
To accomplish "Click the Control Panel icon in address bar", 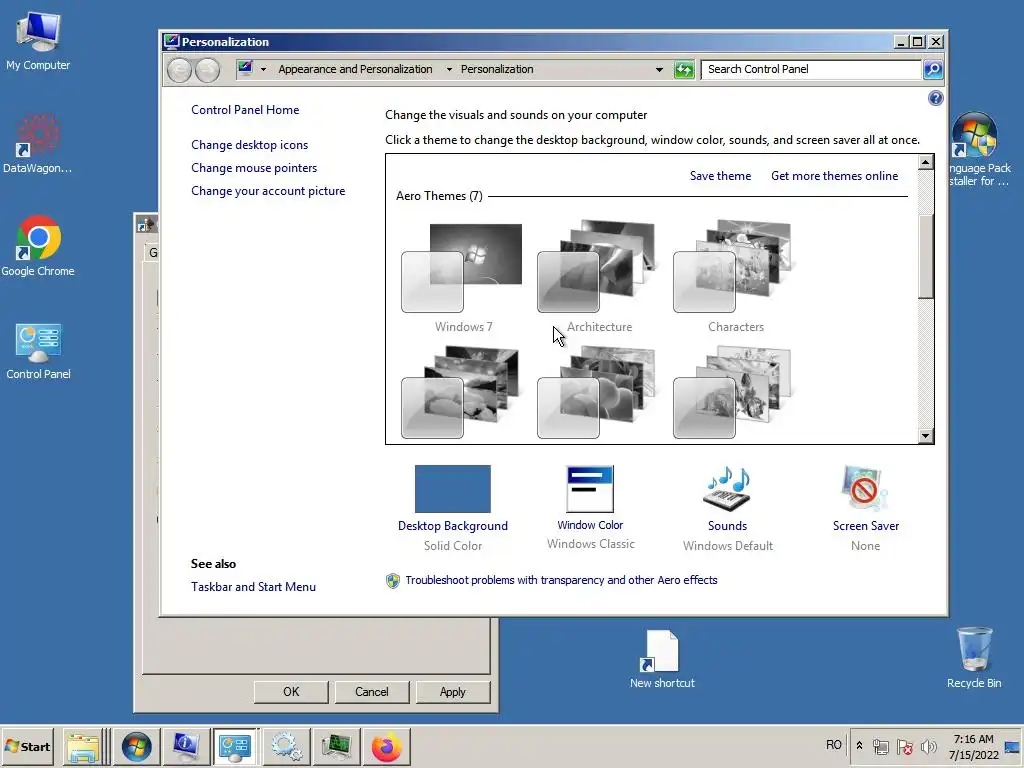I will tap(245, 68).
